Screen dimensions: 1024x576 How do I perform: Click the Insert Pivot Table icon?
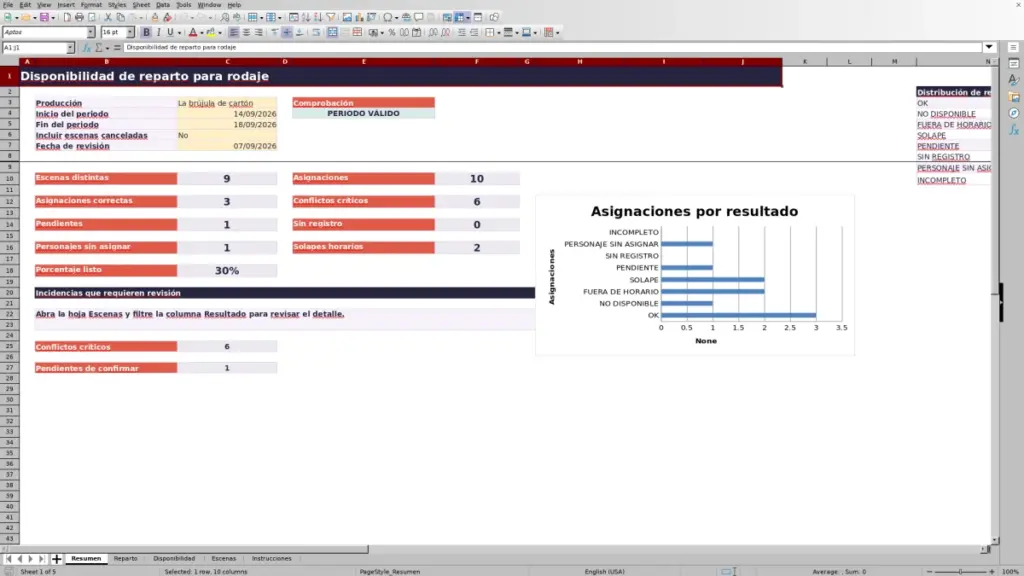tap(372, 17)
